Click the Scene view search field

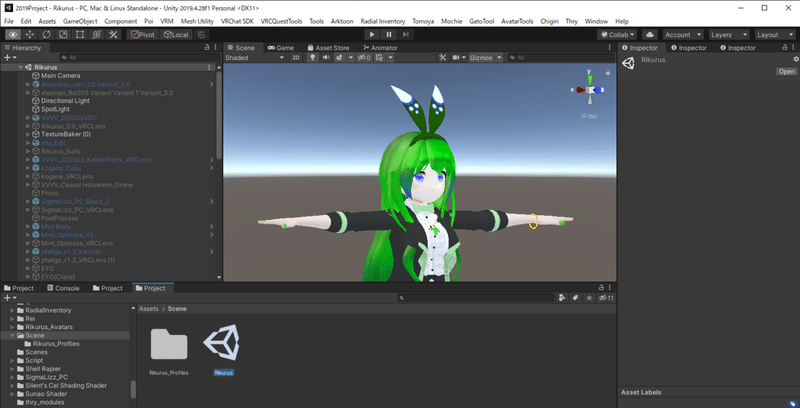(560, 58)
